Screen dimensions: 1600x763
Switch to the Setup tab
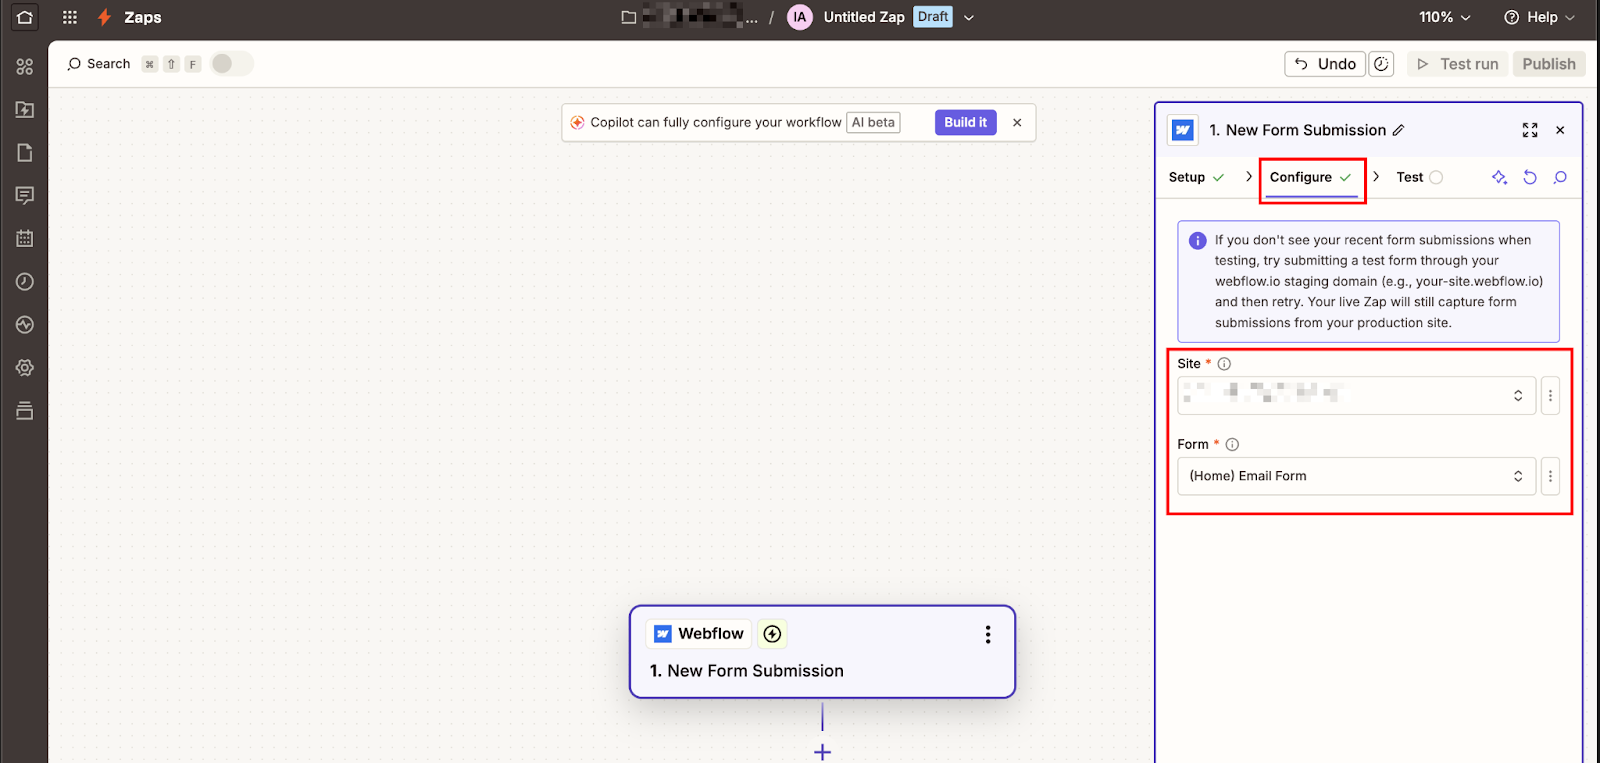1196,177
